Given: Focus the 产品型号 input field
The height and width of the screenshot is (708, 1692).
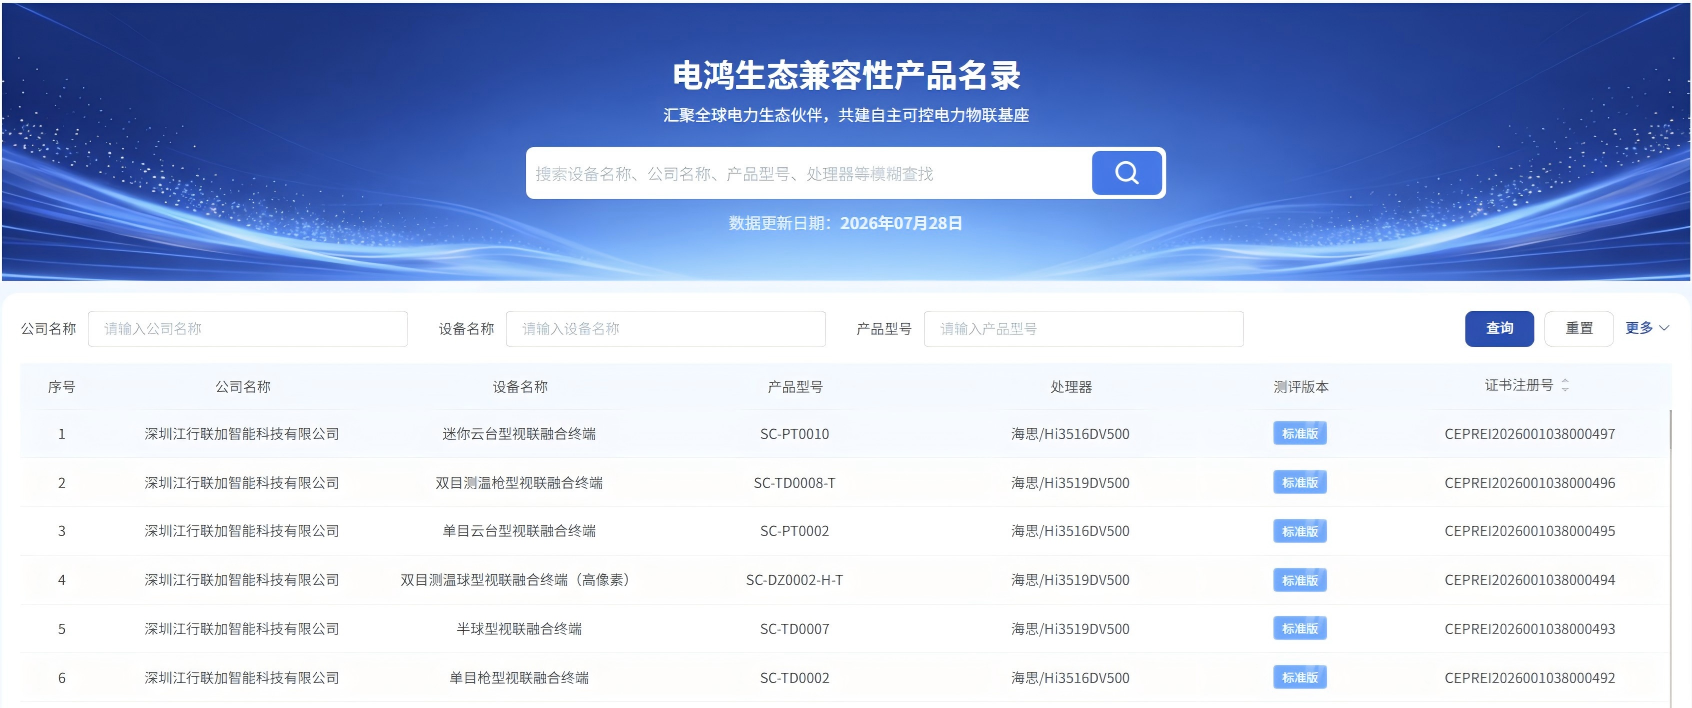Looking at the screenshot, I should click(1084, 329).
